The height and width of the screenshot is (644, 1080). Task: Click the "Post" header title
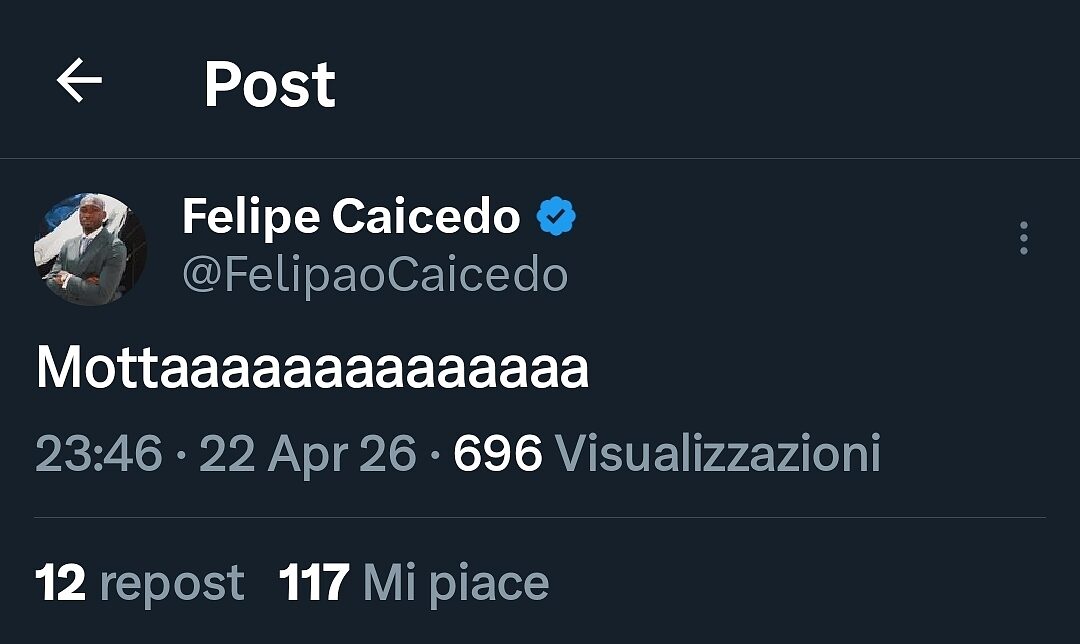tap(269, 84)
